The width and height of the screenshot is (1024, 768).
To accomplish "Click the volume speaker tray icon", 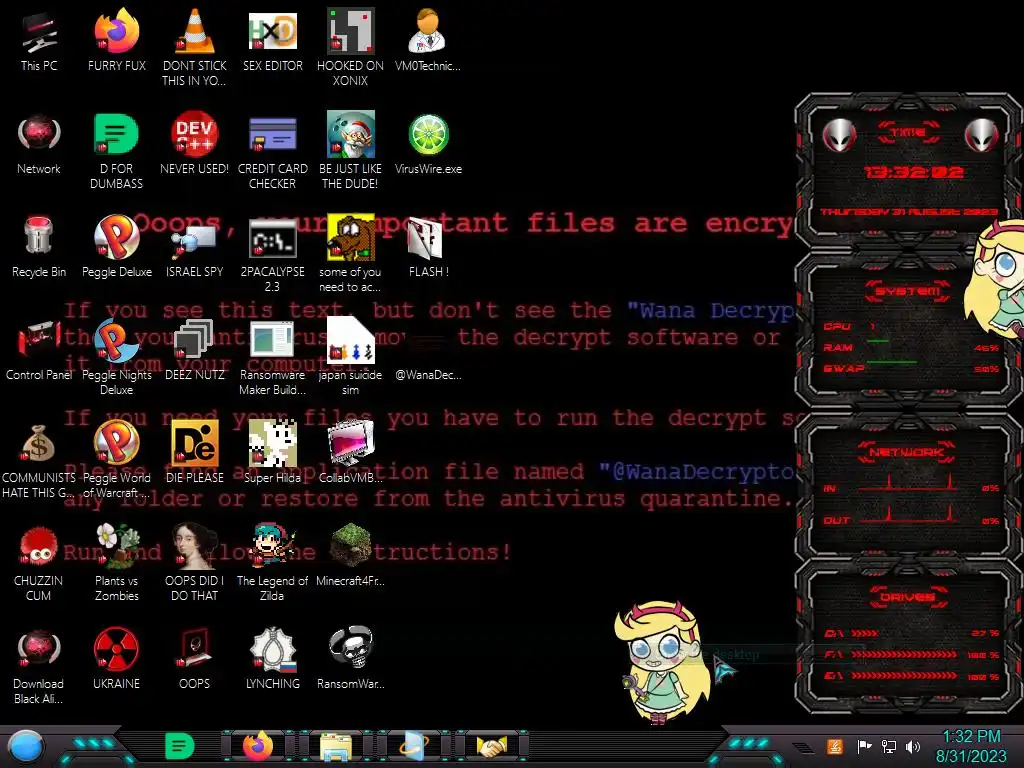I will [x=913, y=746].
